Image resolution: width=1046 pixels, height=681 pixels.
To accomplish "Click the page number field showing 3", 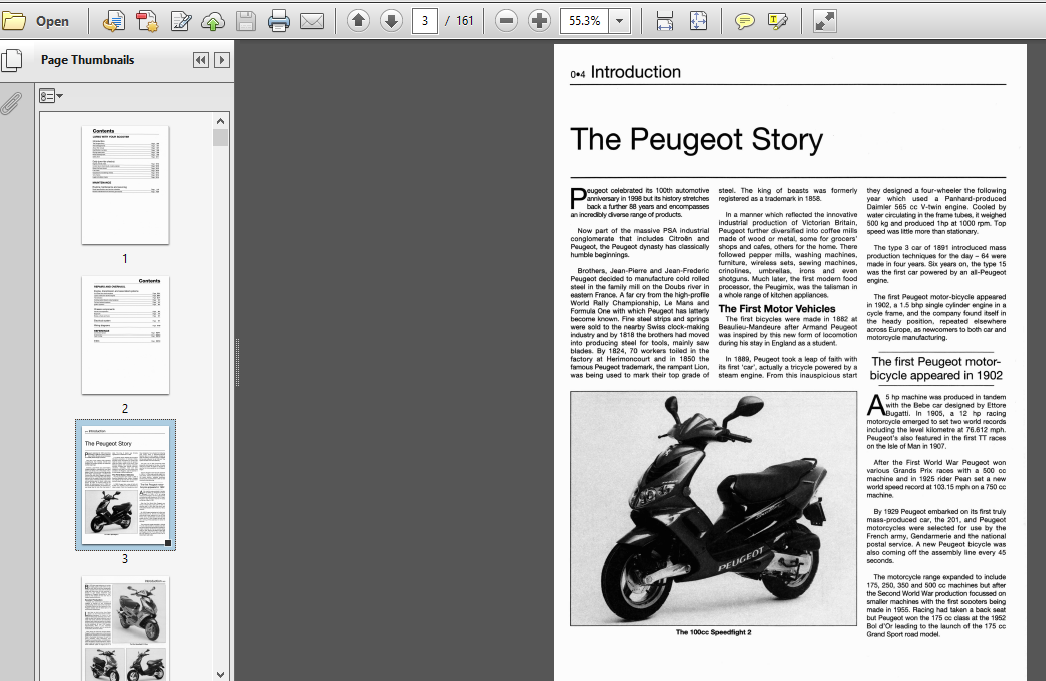I will point(424,21).
